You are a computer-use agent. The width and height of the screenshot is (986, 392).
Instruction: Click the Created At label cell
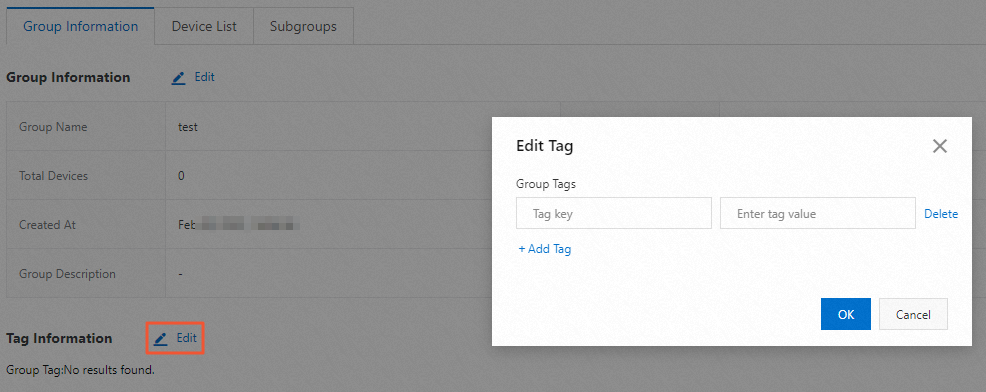pos(86,225)
